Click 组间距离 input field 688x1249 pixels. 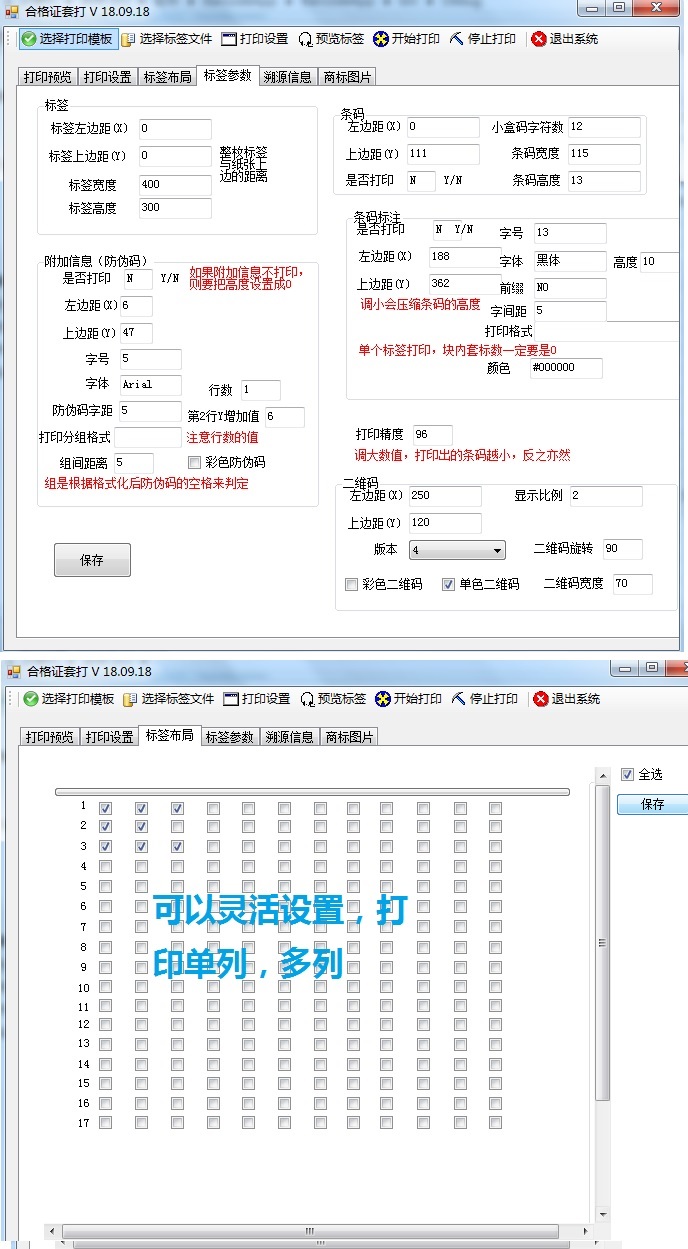134,463
